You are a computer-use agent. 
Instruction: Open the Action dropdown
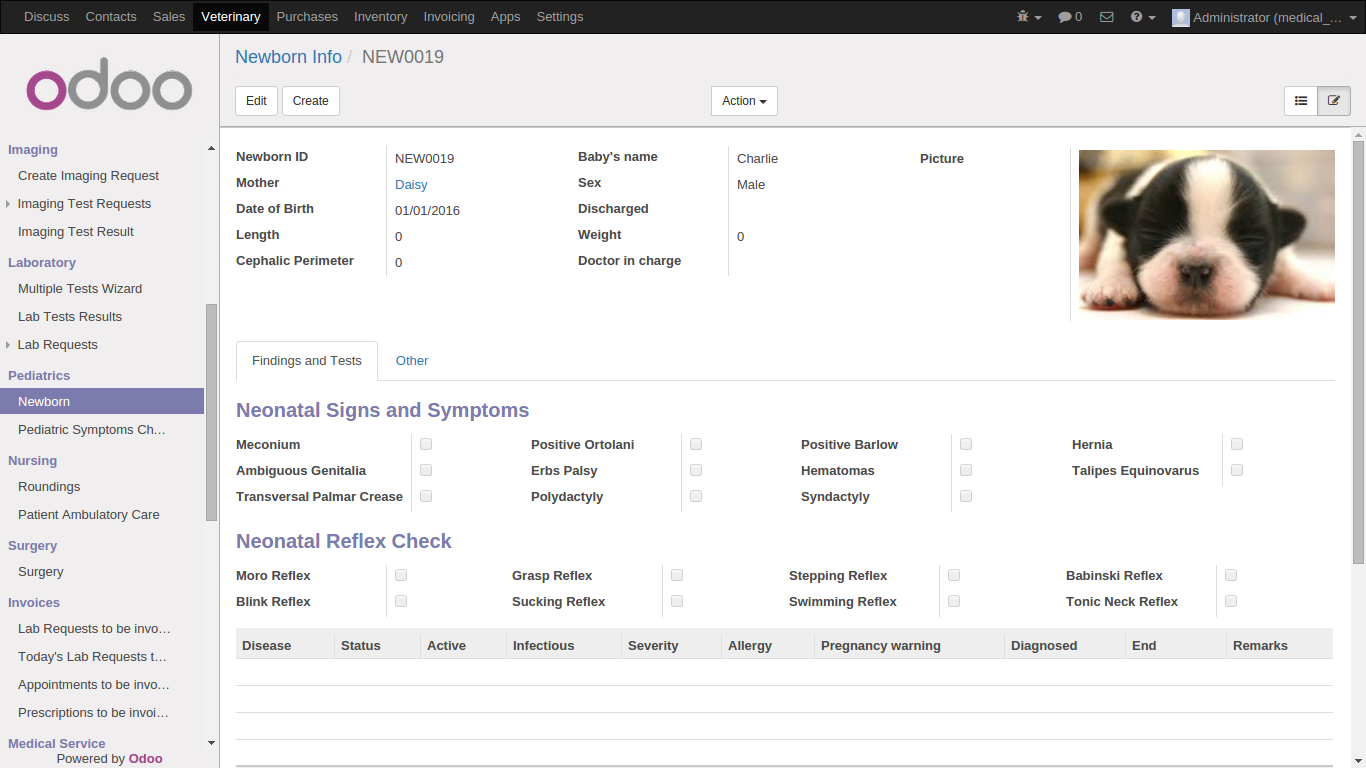[x=743, y=101]
